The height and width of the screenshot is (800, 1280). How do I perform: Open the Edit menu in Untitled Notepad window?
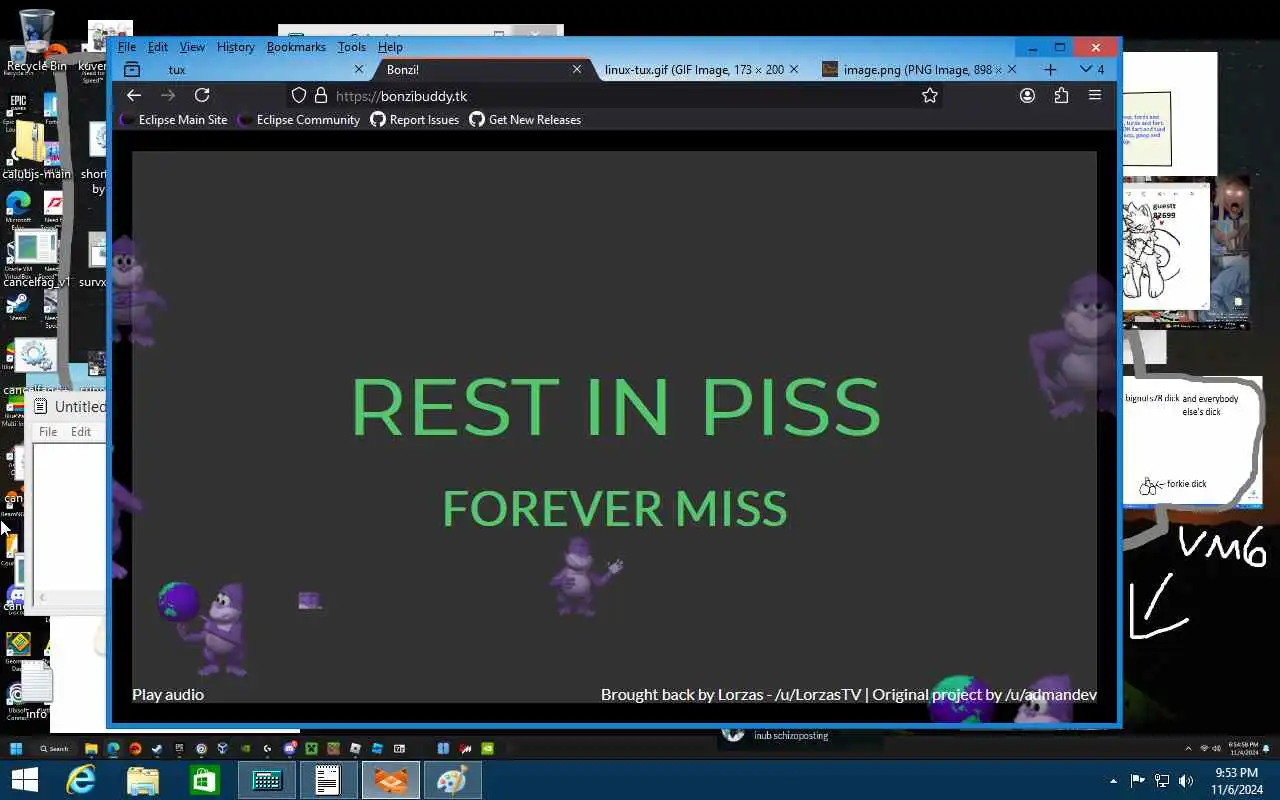tap(81, 432)
